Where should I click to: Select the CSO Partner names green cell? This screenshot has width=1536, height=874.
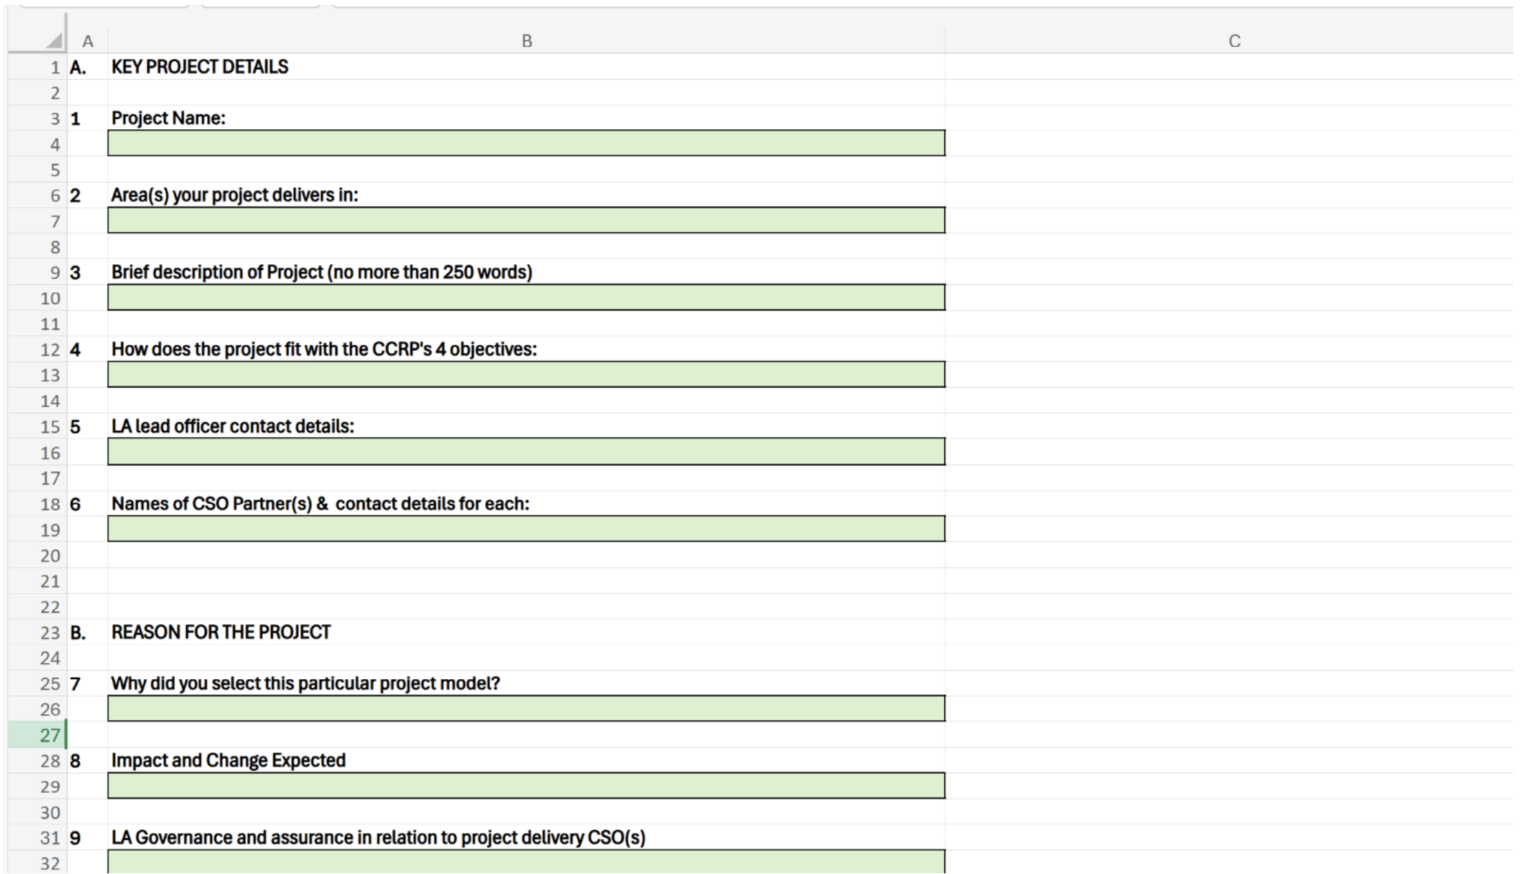point(525,529)
